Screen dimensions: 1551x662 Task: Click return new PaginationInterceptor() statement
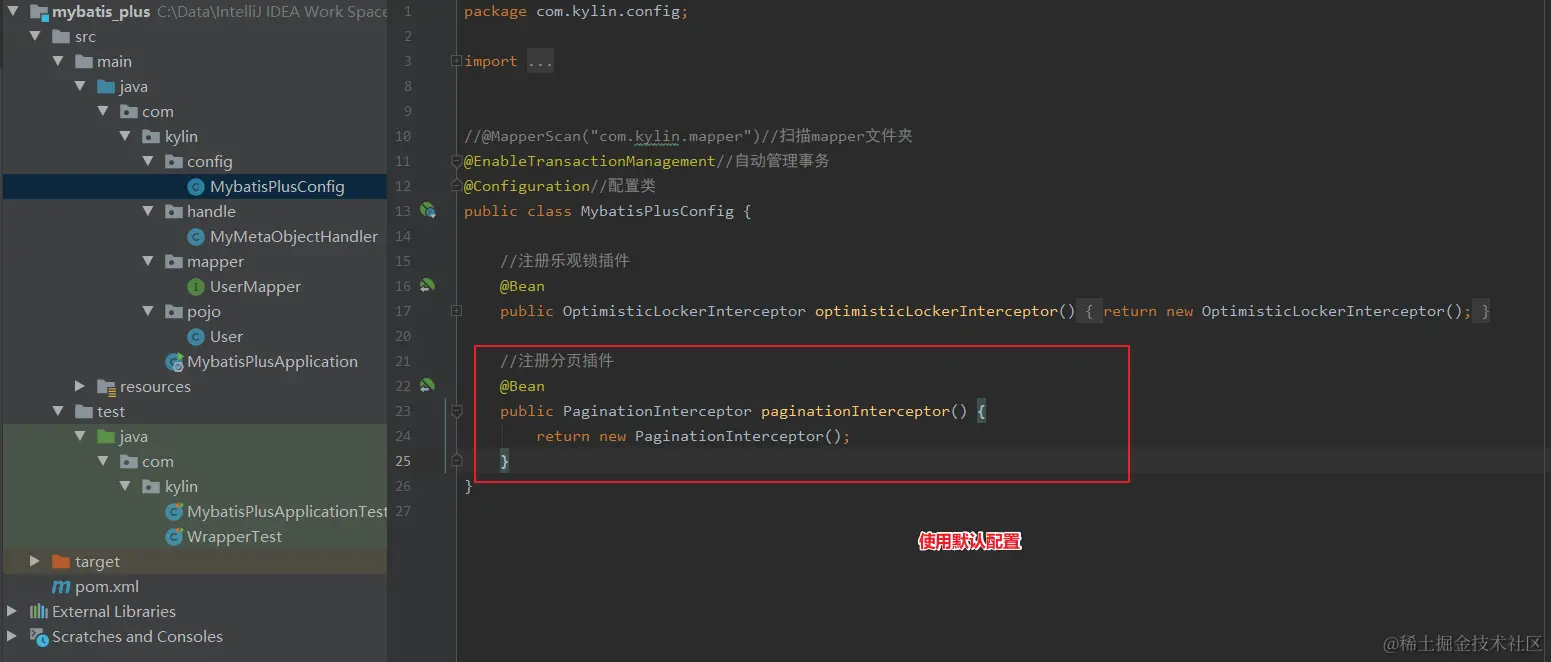pyautogui.click(x=693, y=436)
